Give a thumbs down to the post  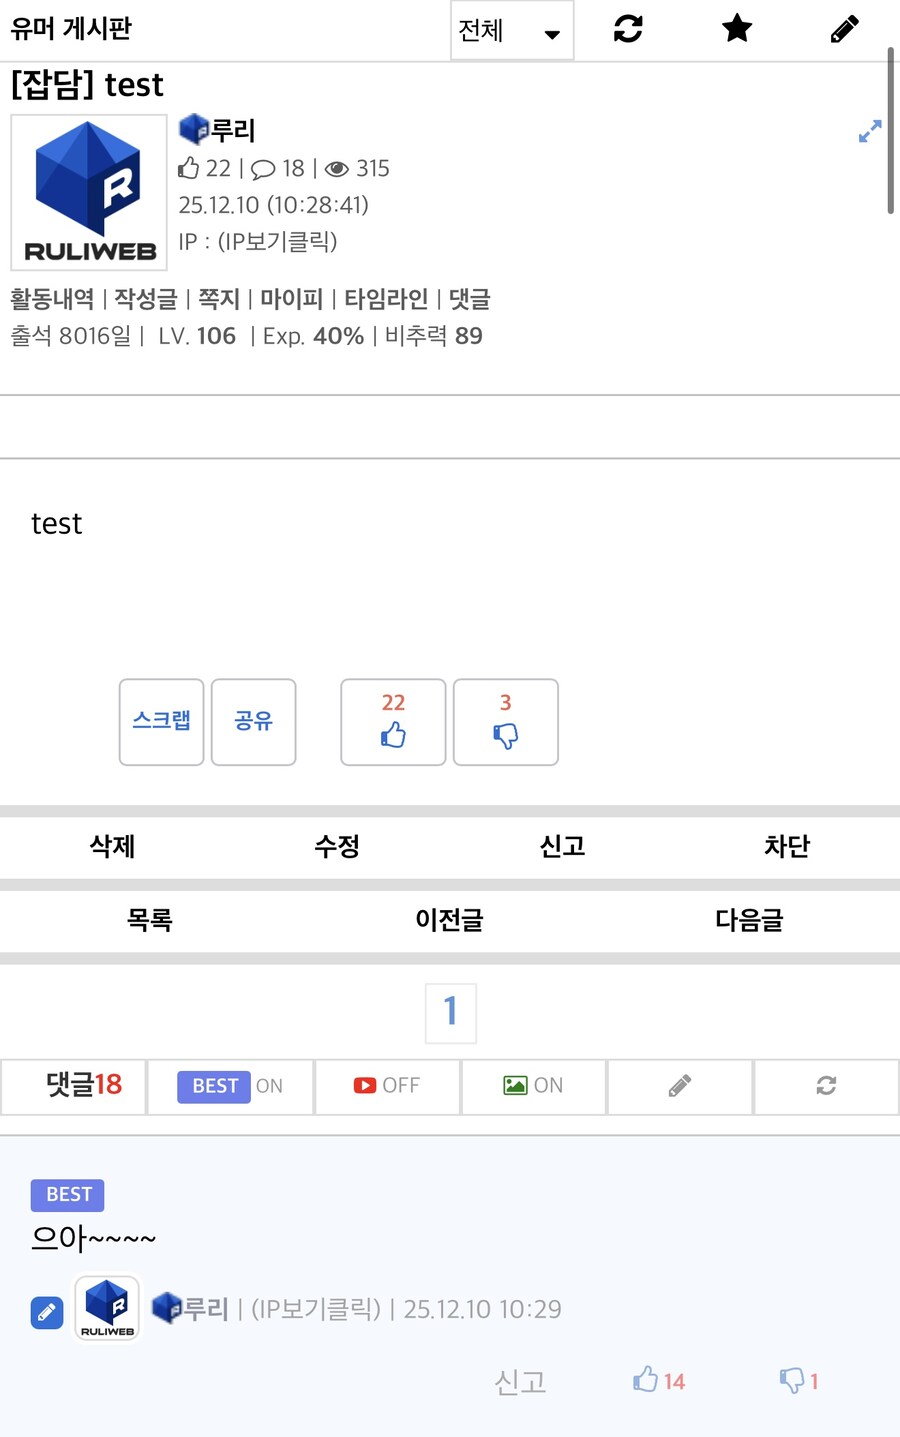point(505,722)
